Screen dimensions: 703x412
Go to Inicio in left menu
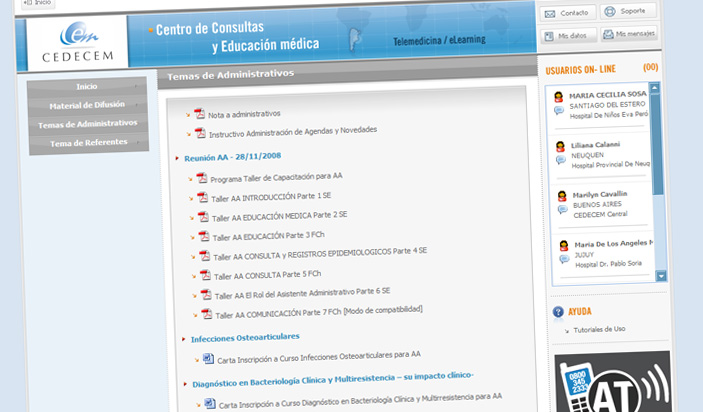pyautogui.click(x=86, y=86)
